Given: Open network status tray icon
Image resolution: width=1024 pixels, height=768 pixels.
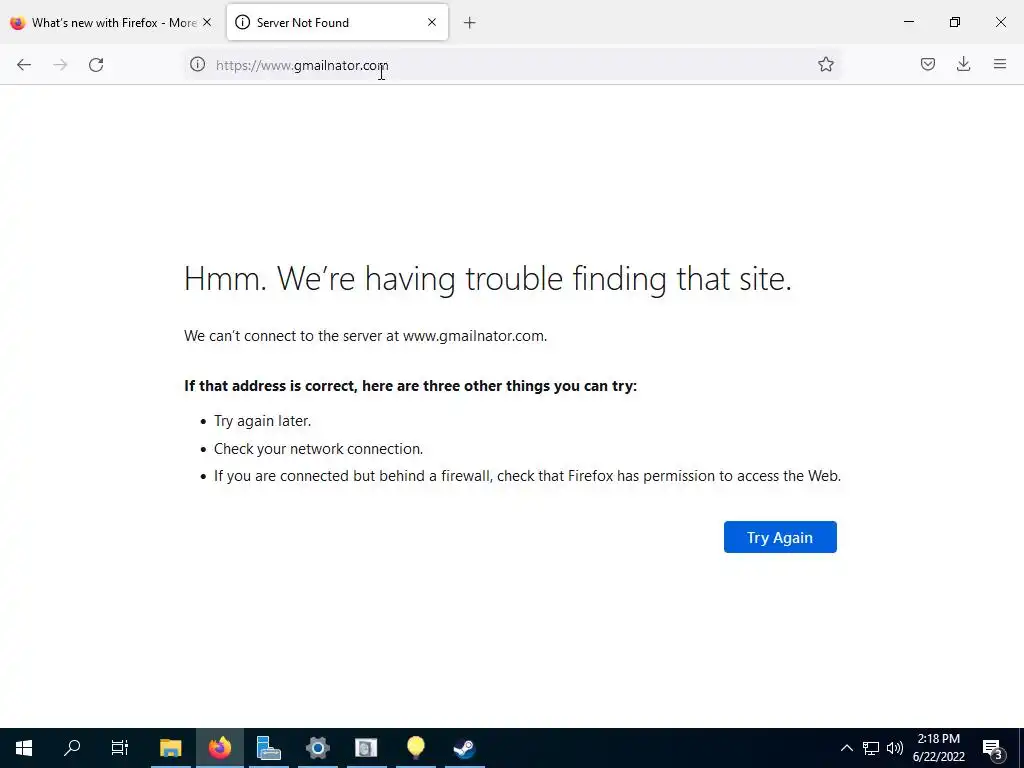Looking at the screenshot, I should pyautogui.click(x=871, y=748).
